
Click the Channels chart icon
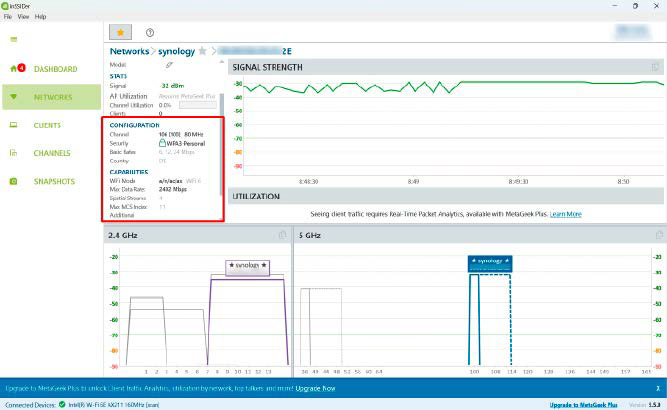click(x=13, y=153)
